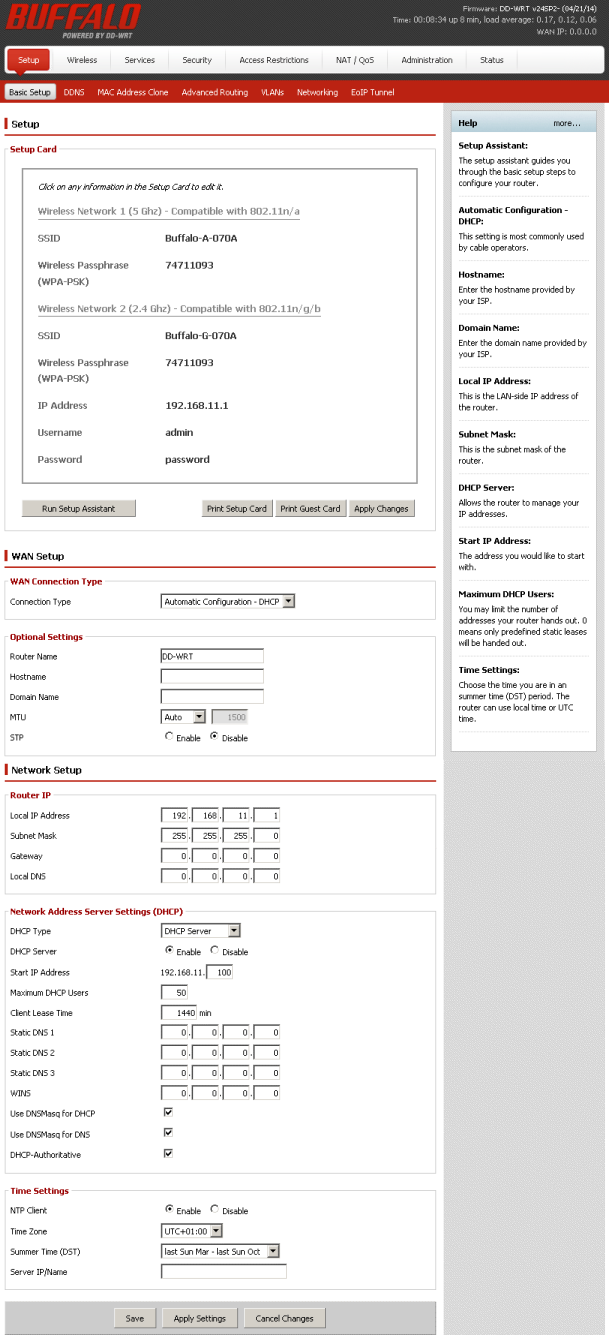Screen dimensions: 609x1338
Task: Toggle Use DNSMasq for DHCP checkbox
Action: tap(168, 1112)
